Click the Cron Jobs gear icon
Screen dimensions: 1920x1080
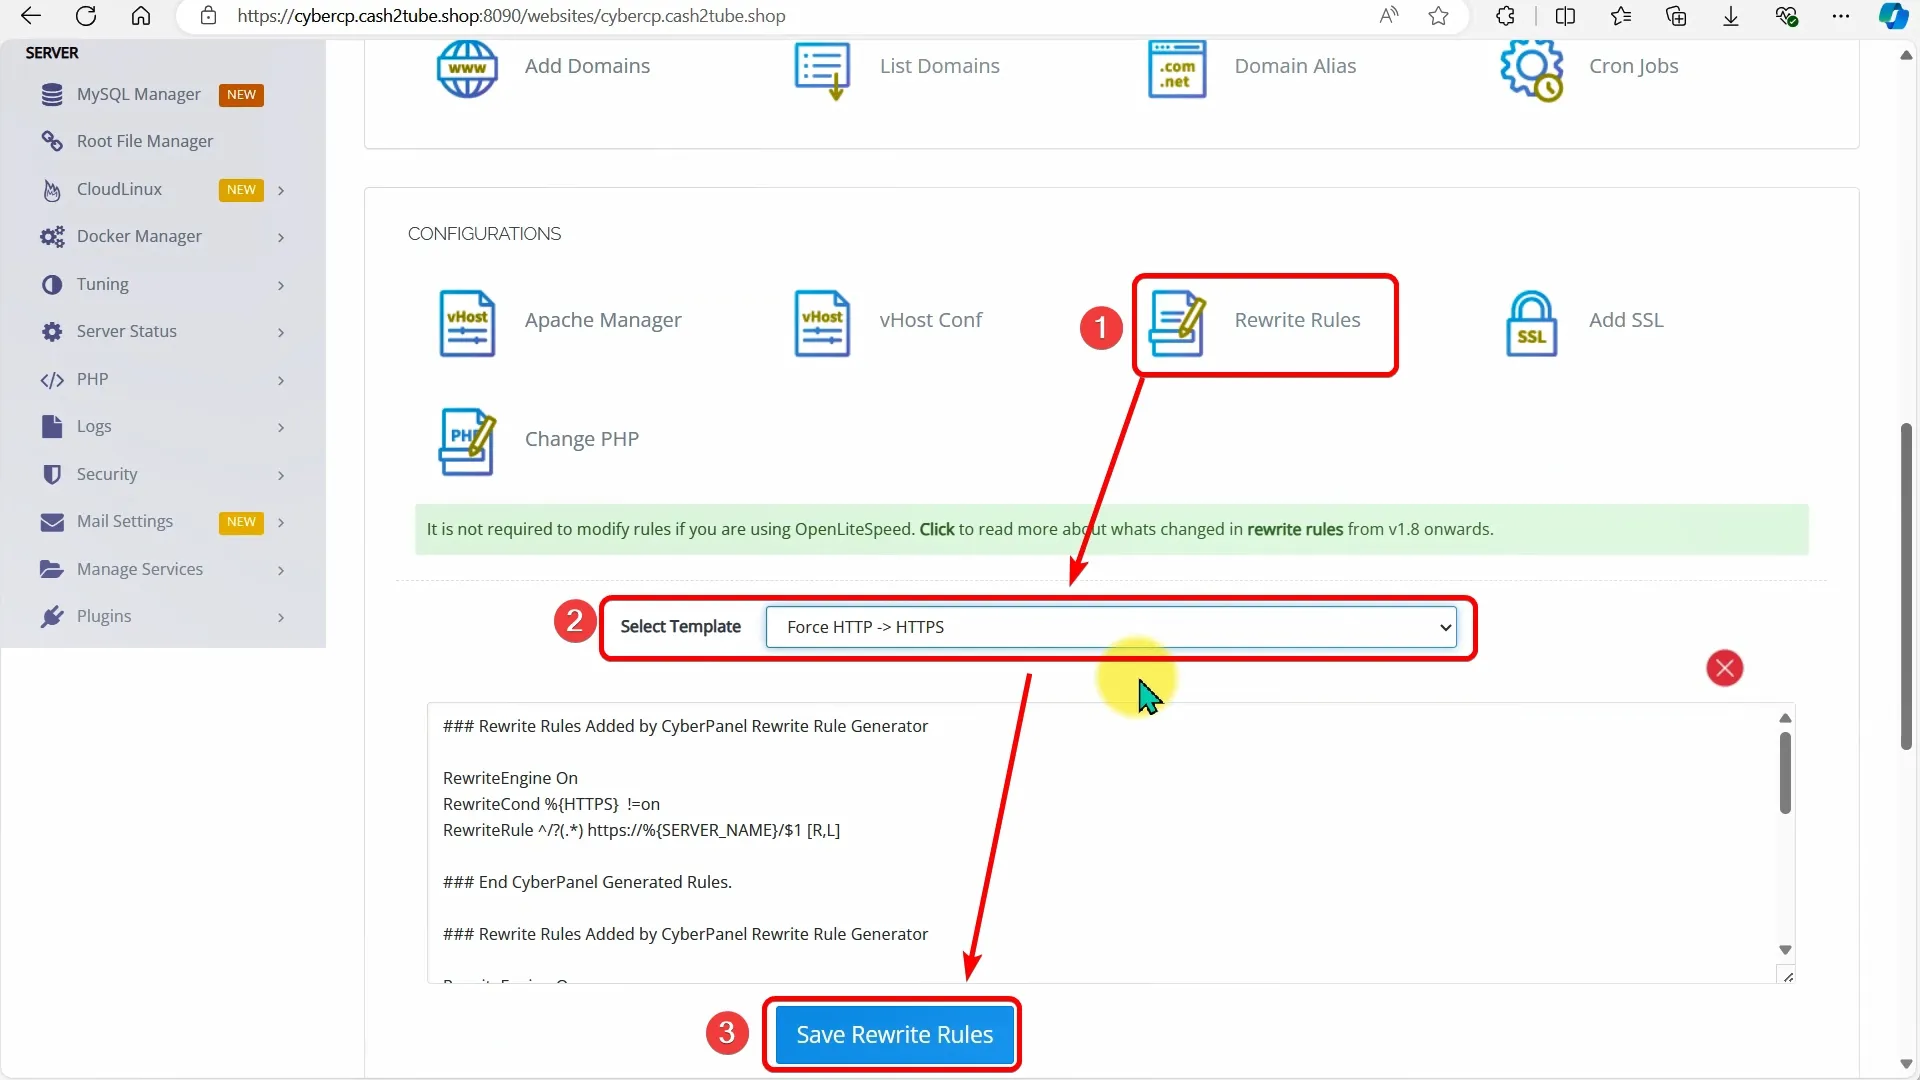coord(1531,68)
